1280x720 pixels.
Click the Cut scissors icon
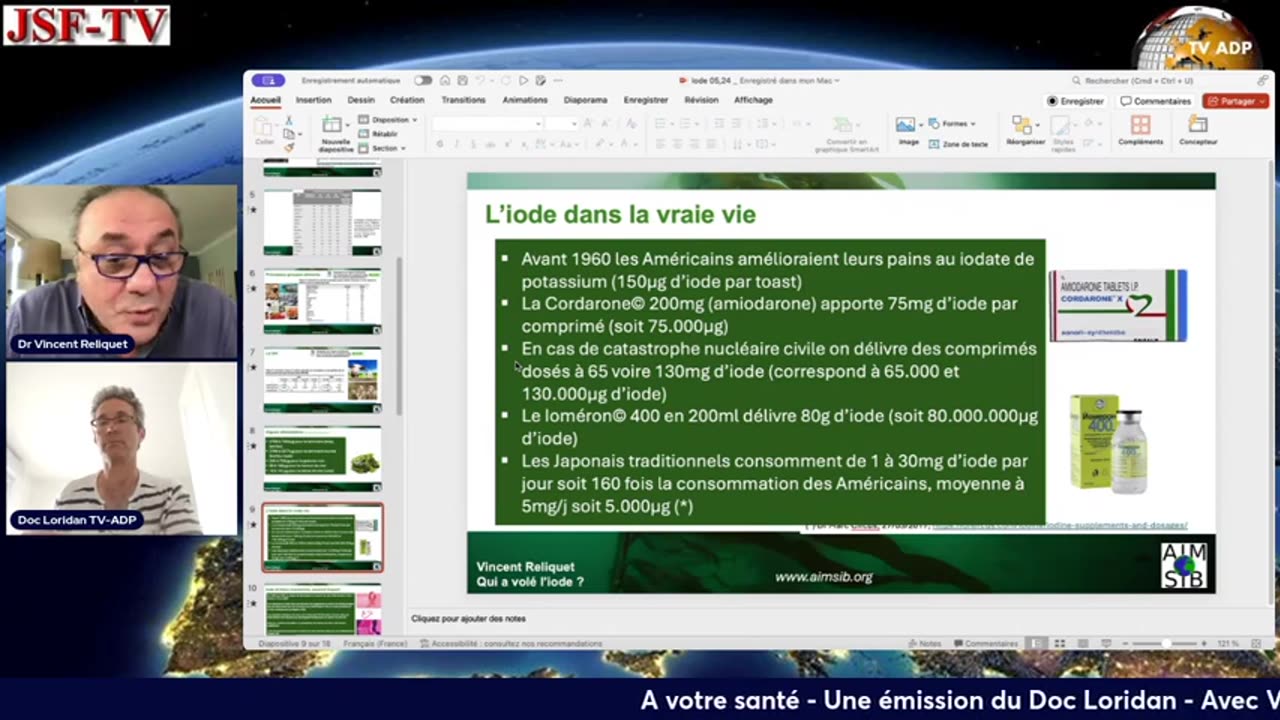[289, 120]
